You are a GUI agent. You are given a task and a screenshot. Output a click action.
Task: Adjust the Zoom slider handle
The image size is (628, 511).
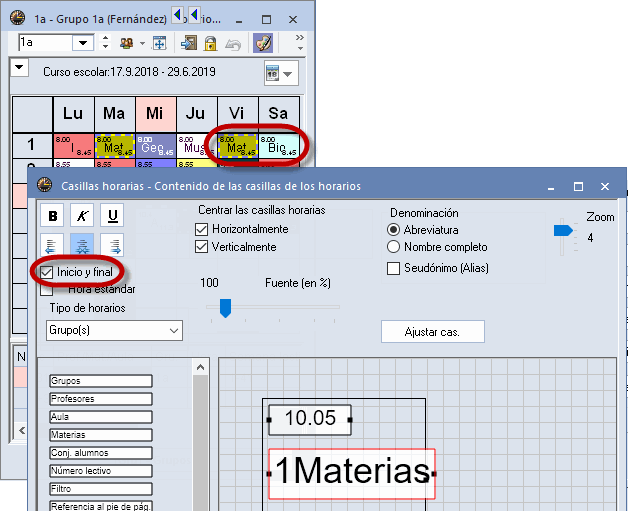point(563,231)
